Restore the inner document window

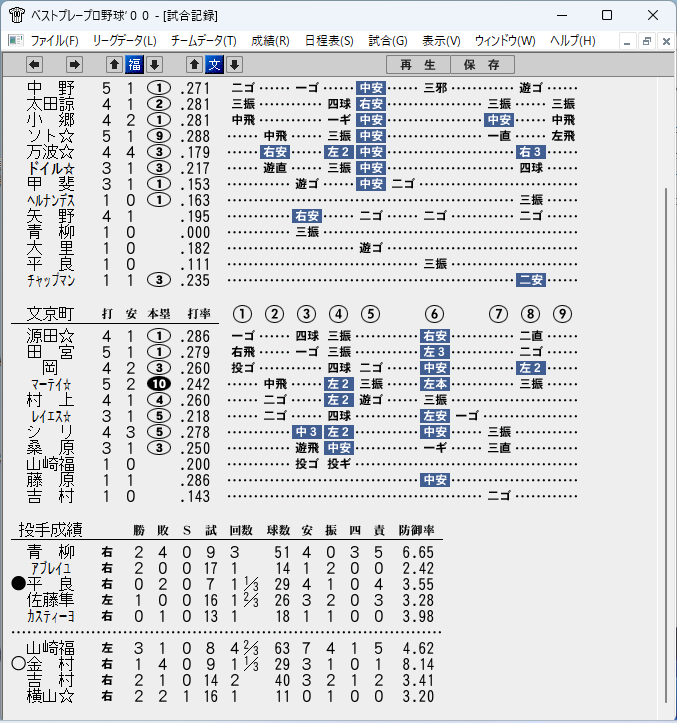647,41
